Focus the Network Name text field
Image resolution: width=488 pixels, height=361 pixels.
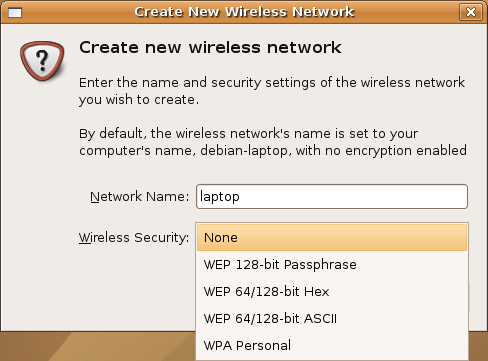point(332,197)
